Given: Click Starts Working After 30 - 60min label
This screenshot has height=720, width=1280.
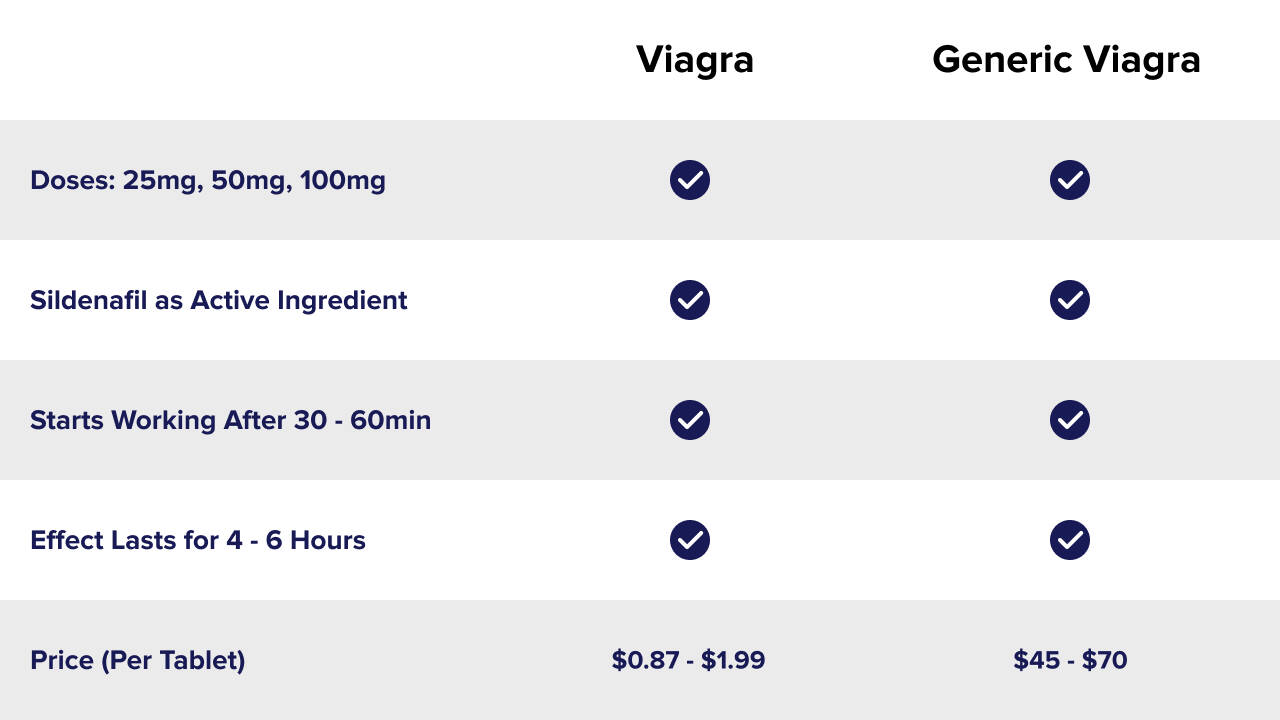Looking at the screenshot, I should tap(231, 421).
